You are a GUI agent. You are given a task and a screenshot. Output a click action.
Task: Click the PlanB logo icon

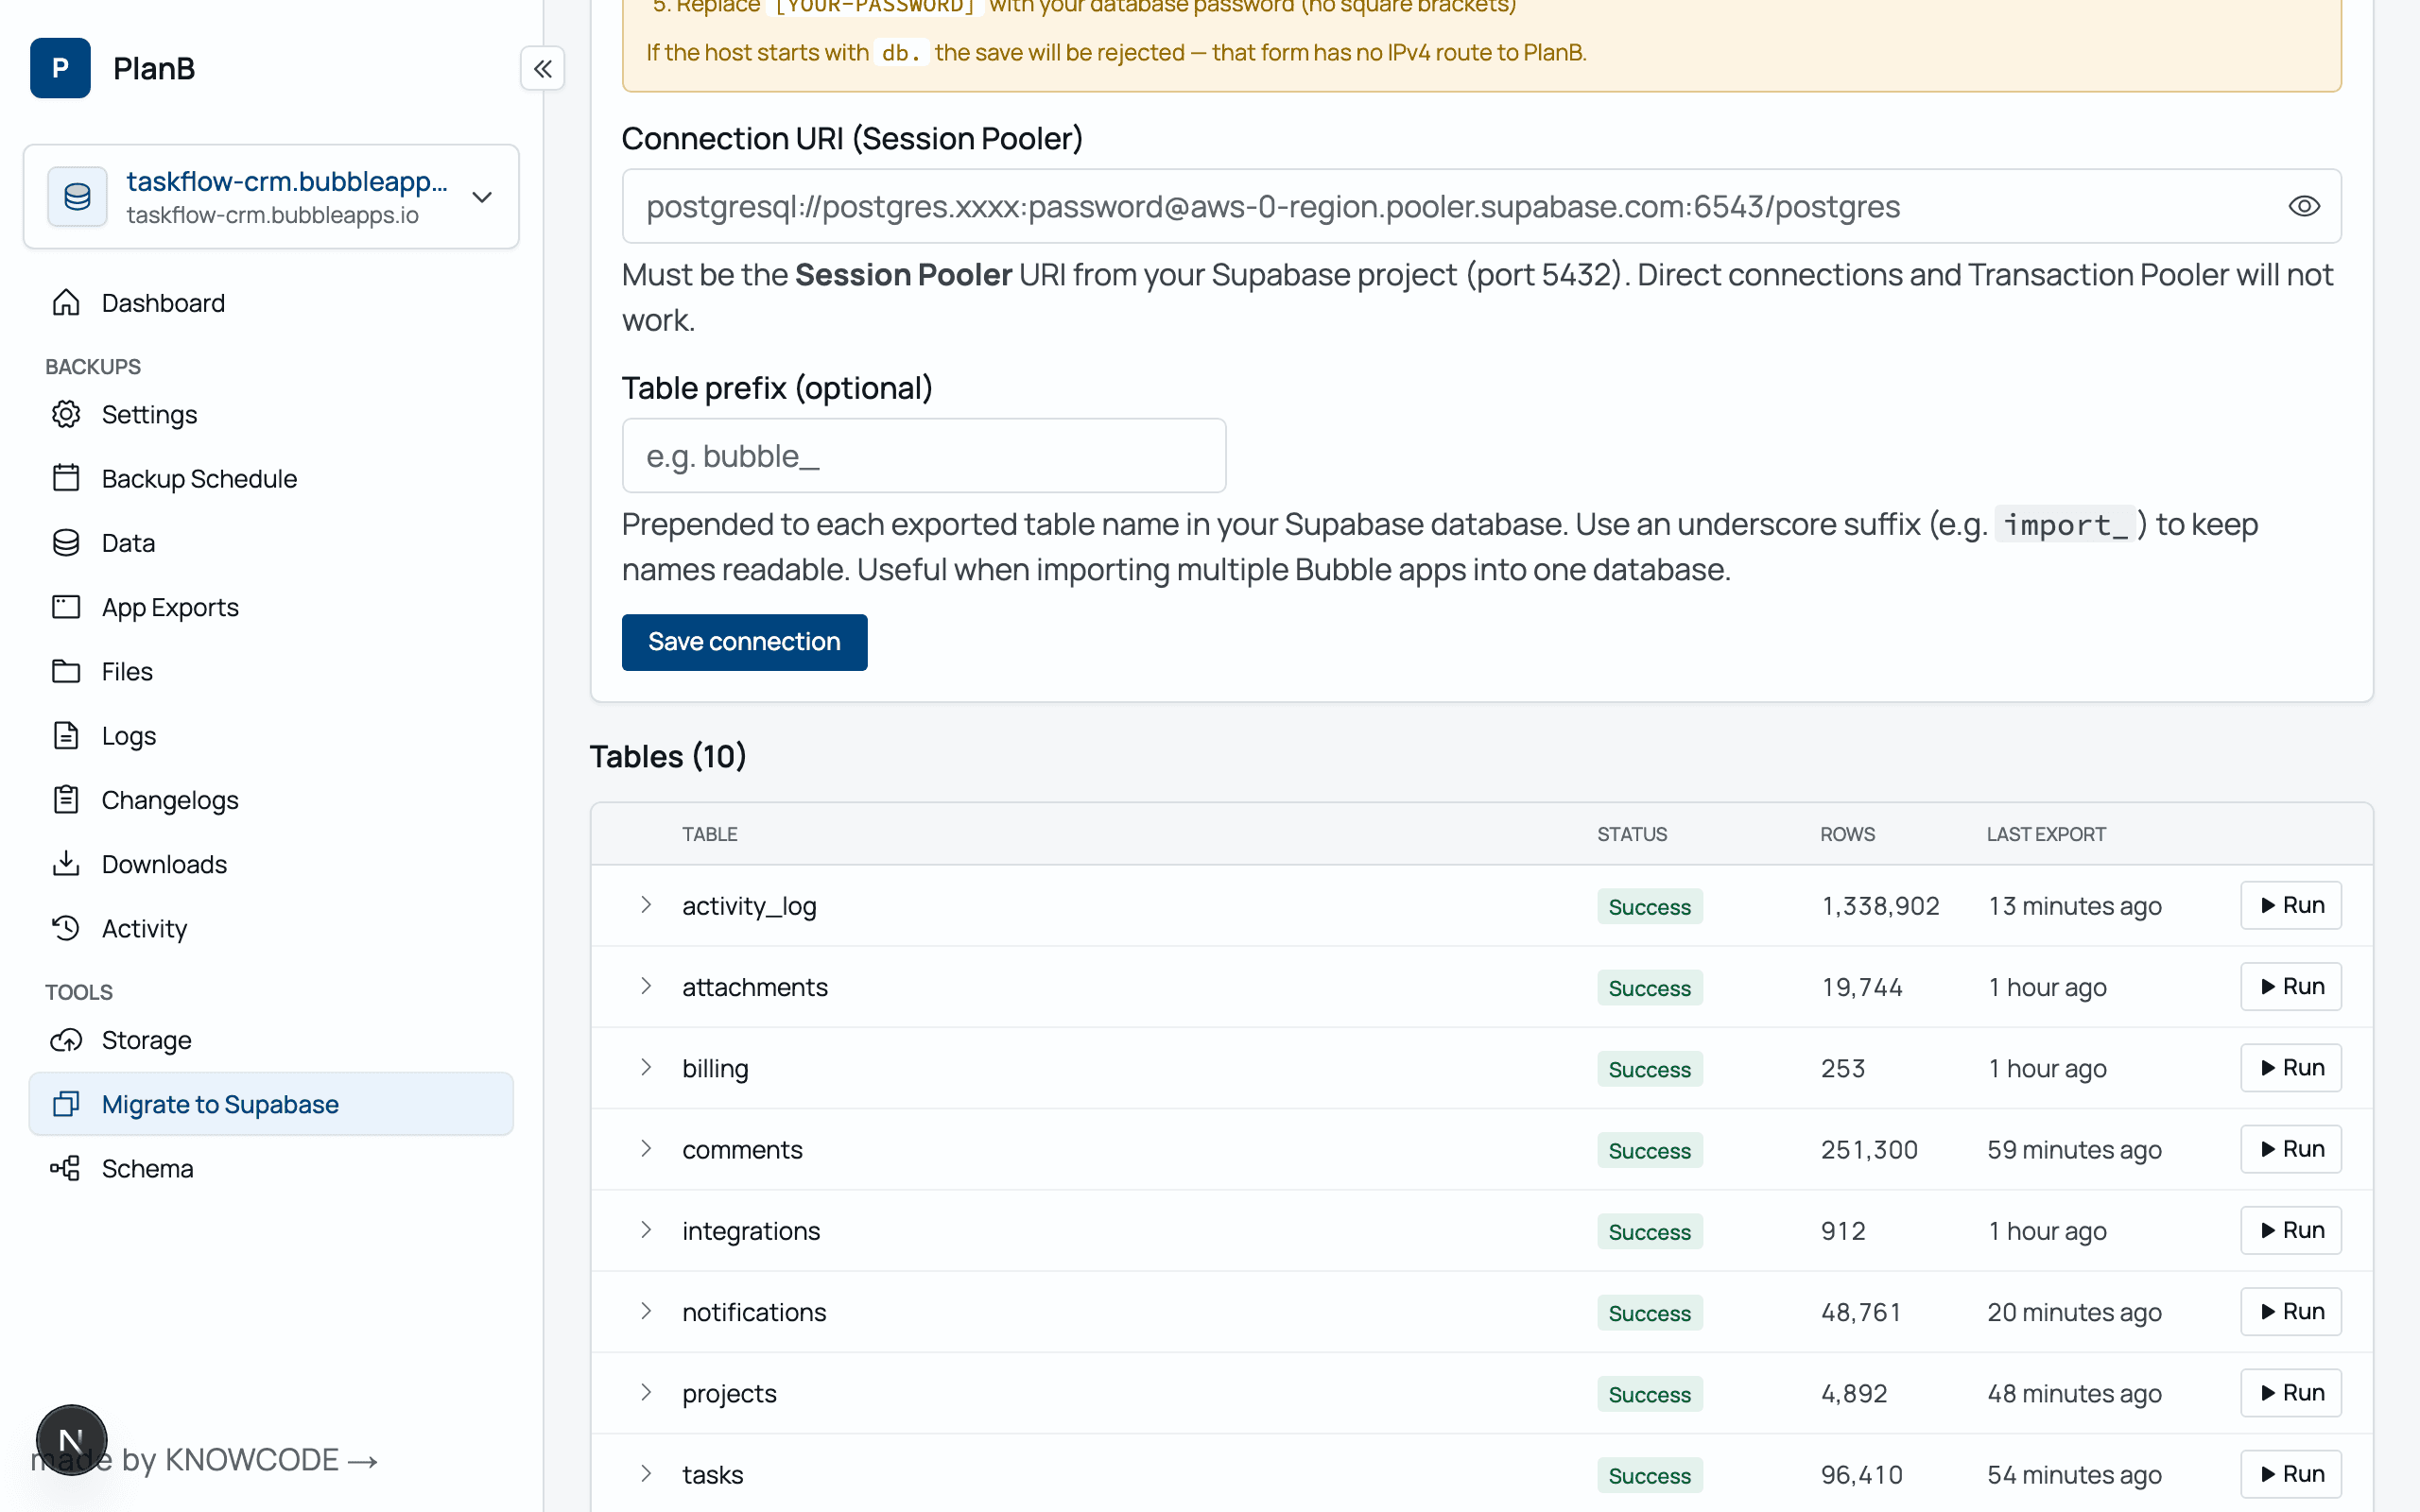click(60, 68)
